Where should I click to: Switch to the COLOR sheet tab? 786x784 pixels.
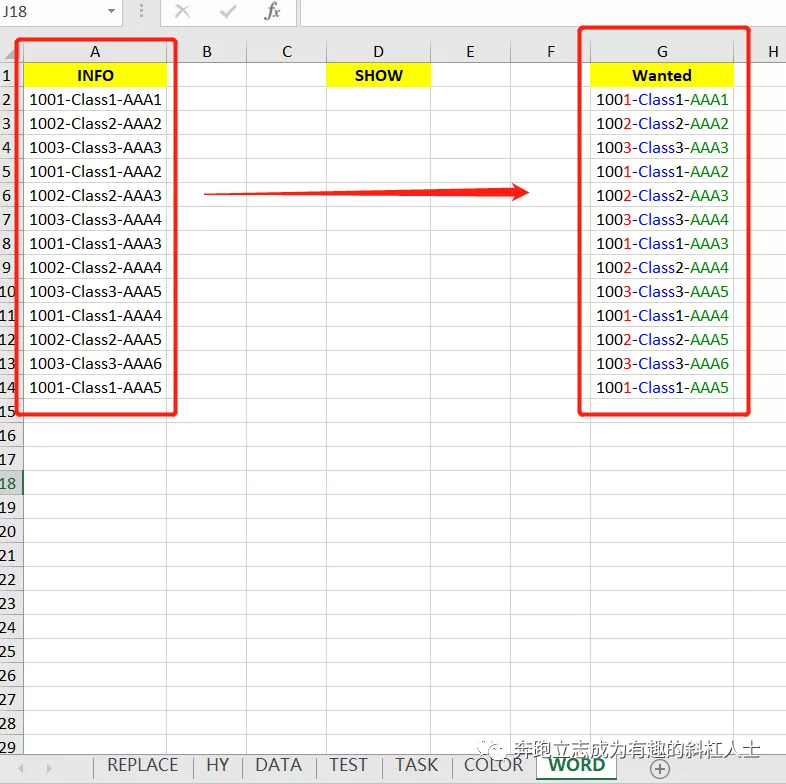[x=493, y=765]
